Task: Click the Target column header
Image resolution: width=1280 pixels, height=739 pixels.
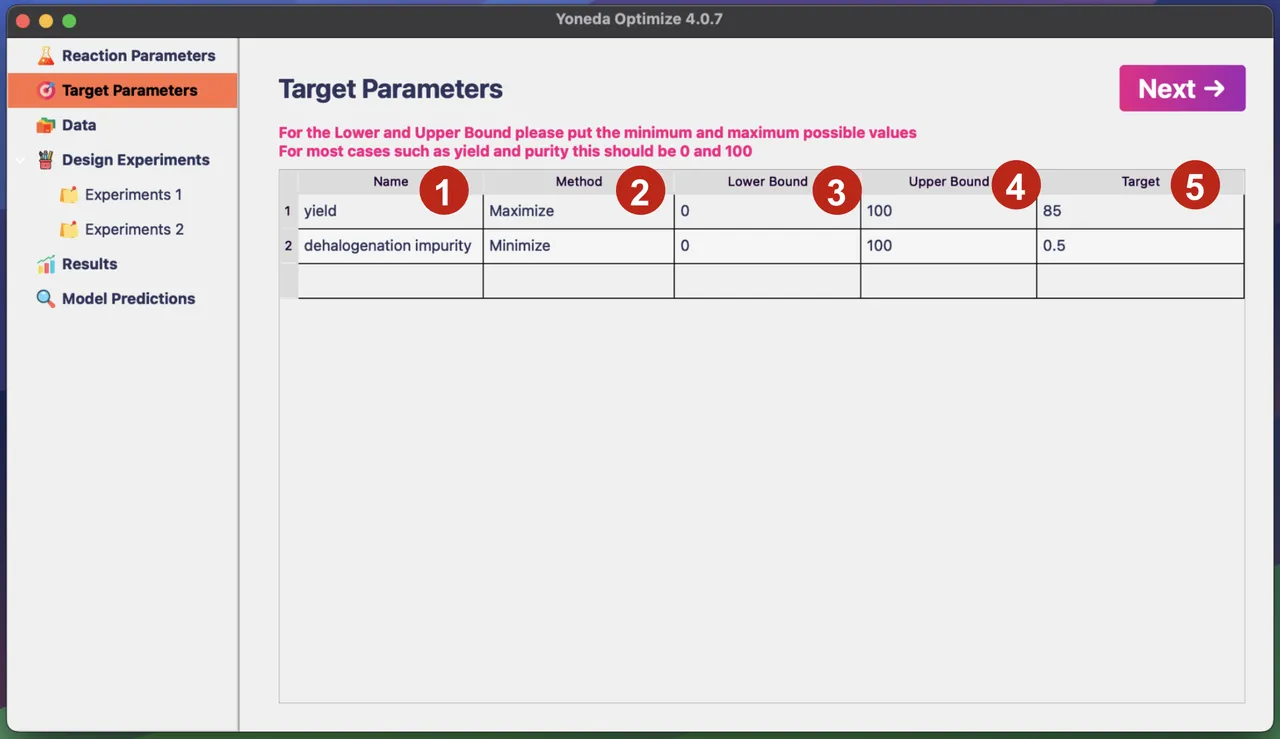Action: click(1140, 182)
